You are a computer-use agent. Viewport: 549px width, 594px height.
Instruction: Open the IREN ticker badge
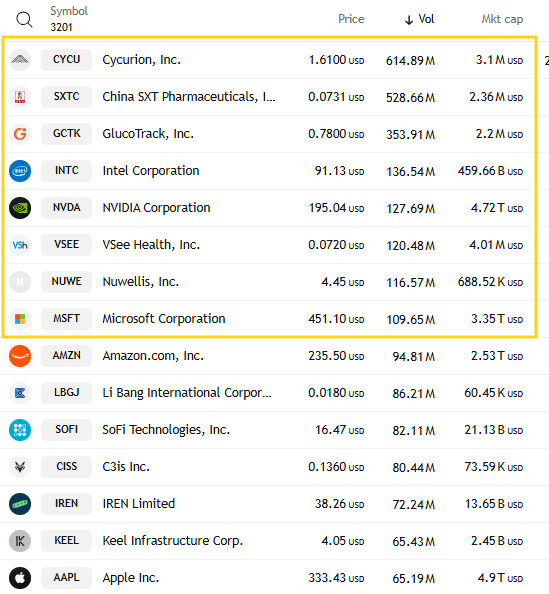(x=66, y=504)
